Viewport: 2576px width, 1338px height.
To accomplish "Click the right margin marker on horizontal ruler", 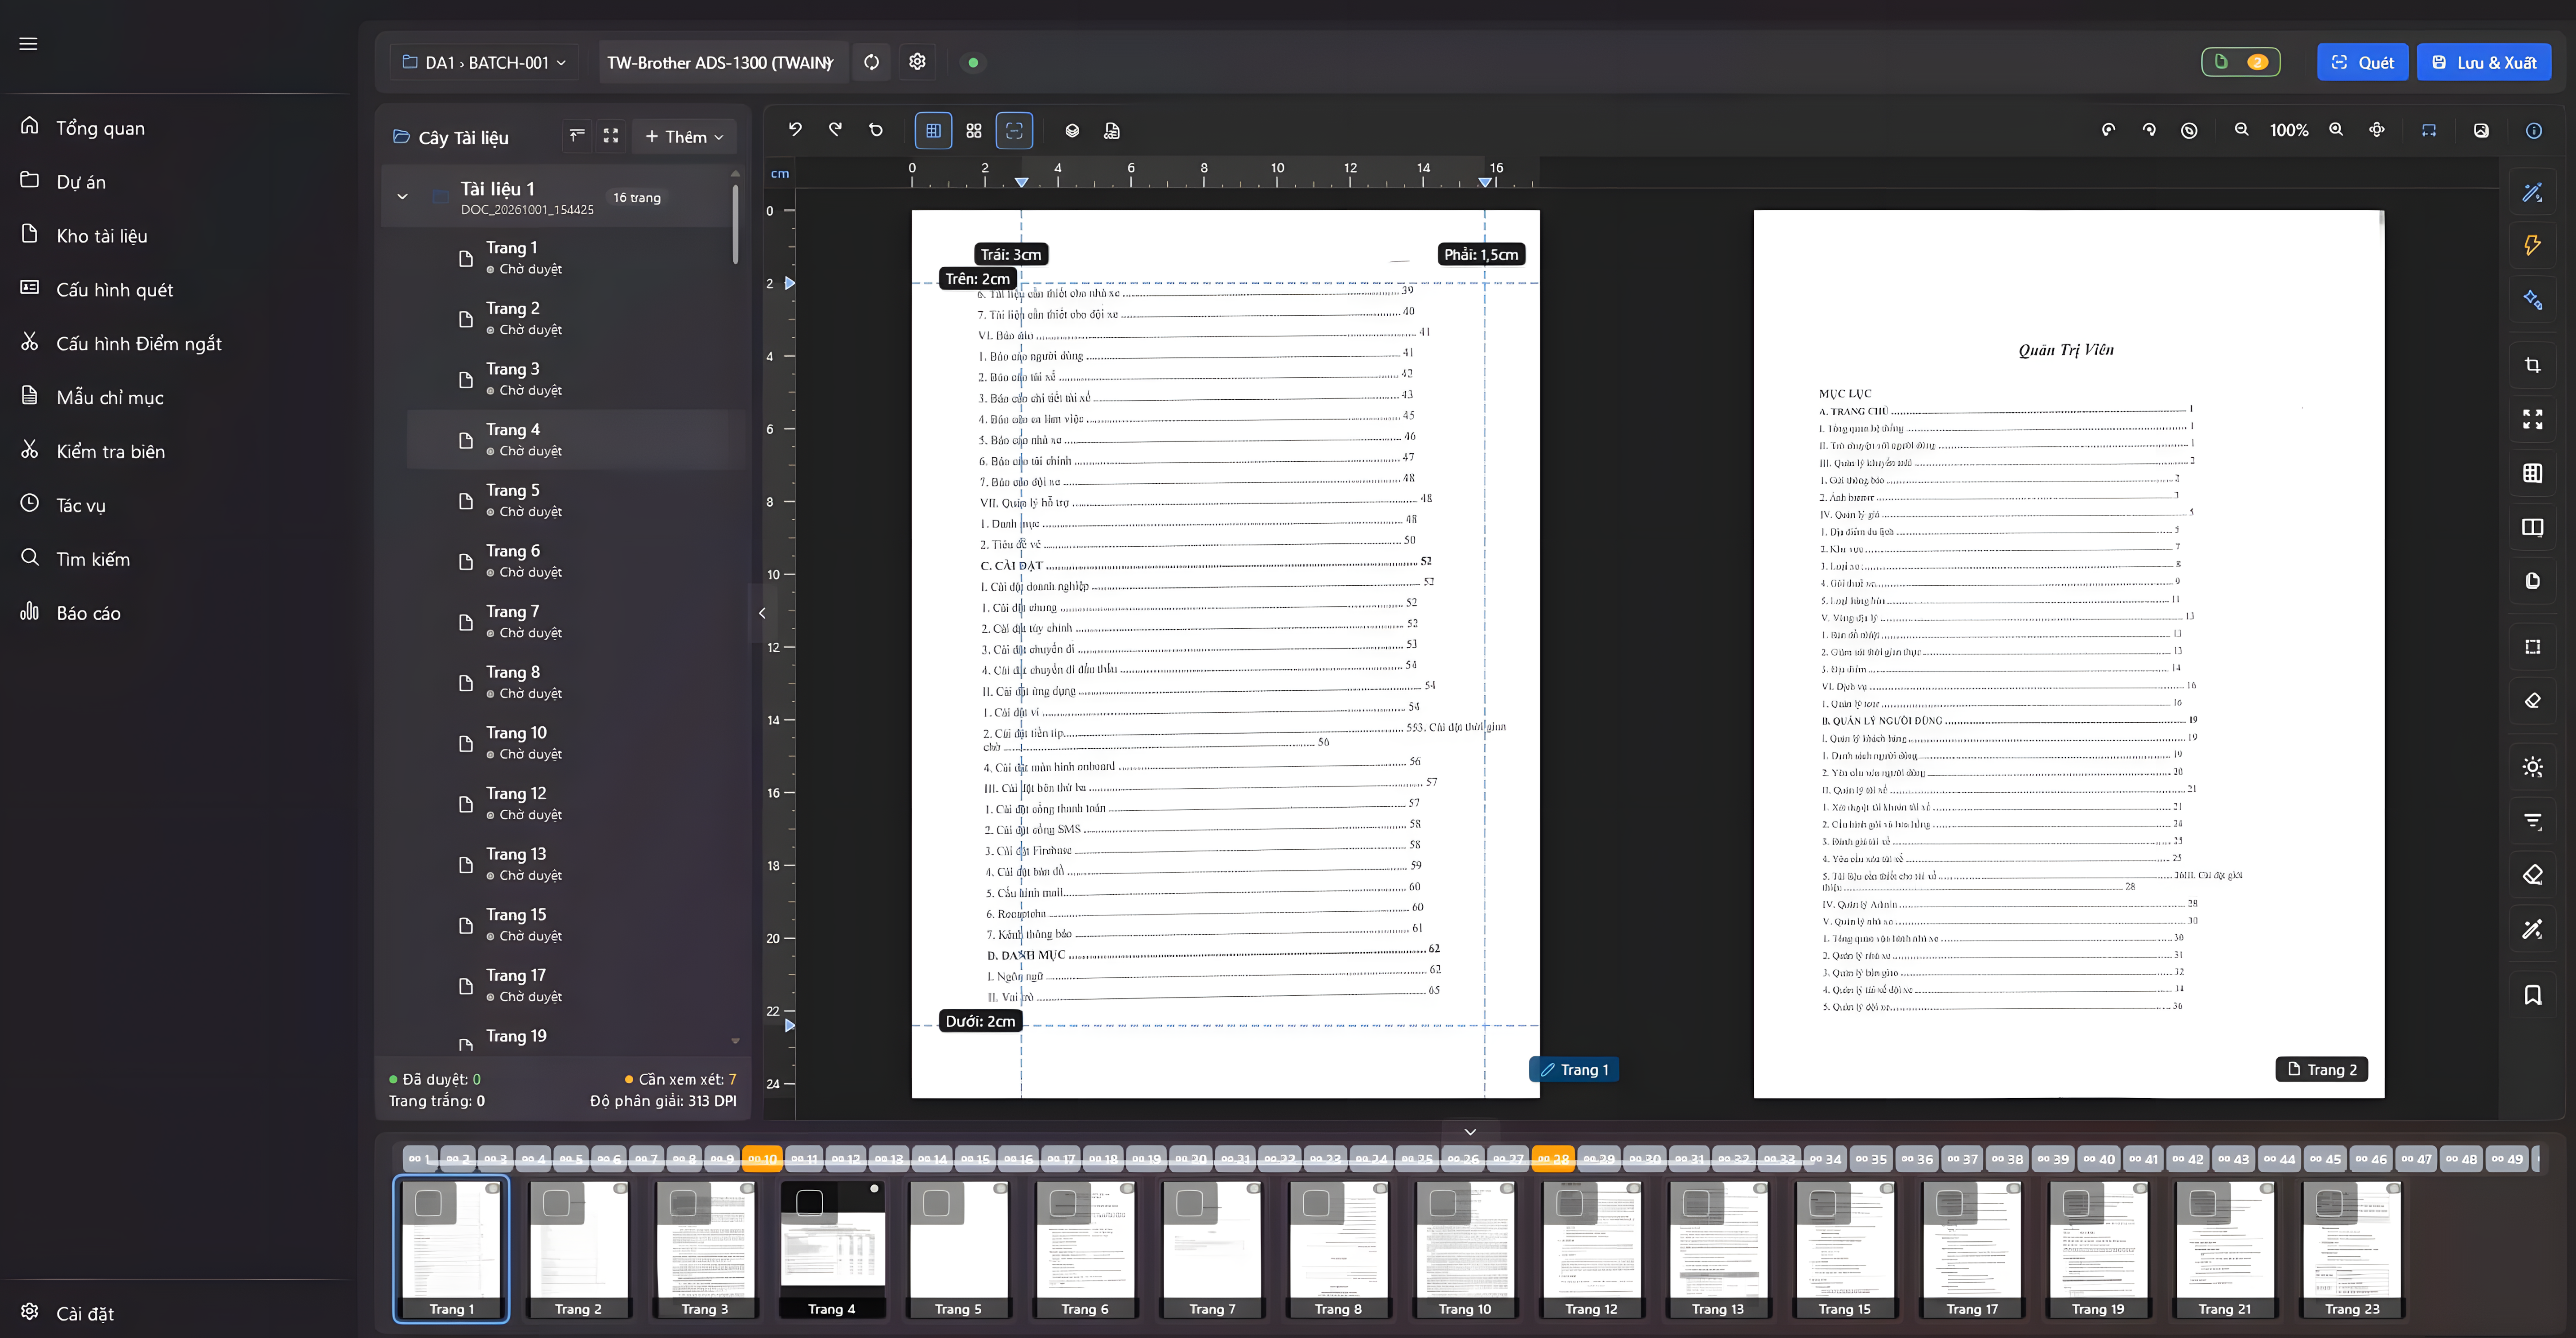I will pyautogui.click(x=1485, y=182).
